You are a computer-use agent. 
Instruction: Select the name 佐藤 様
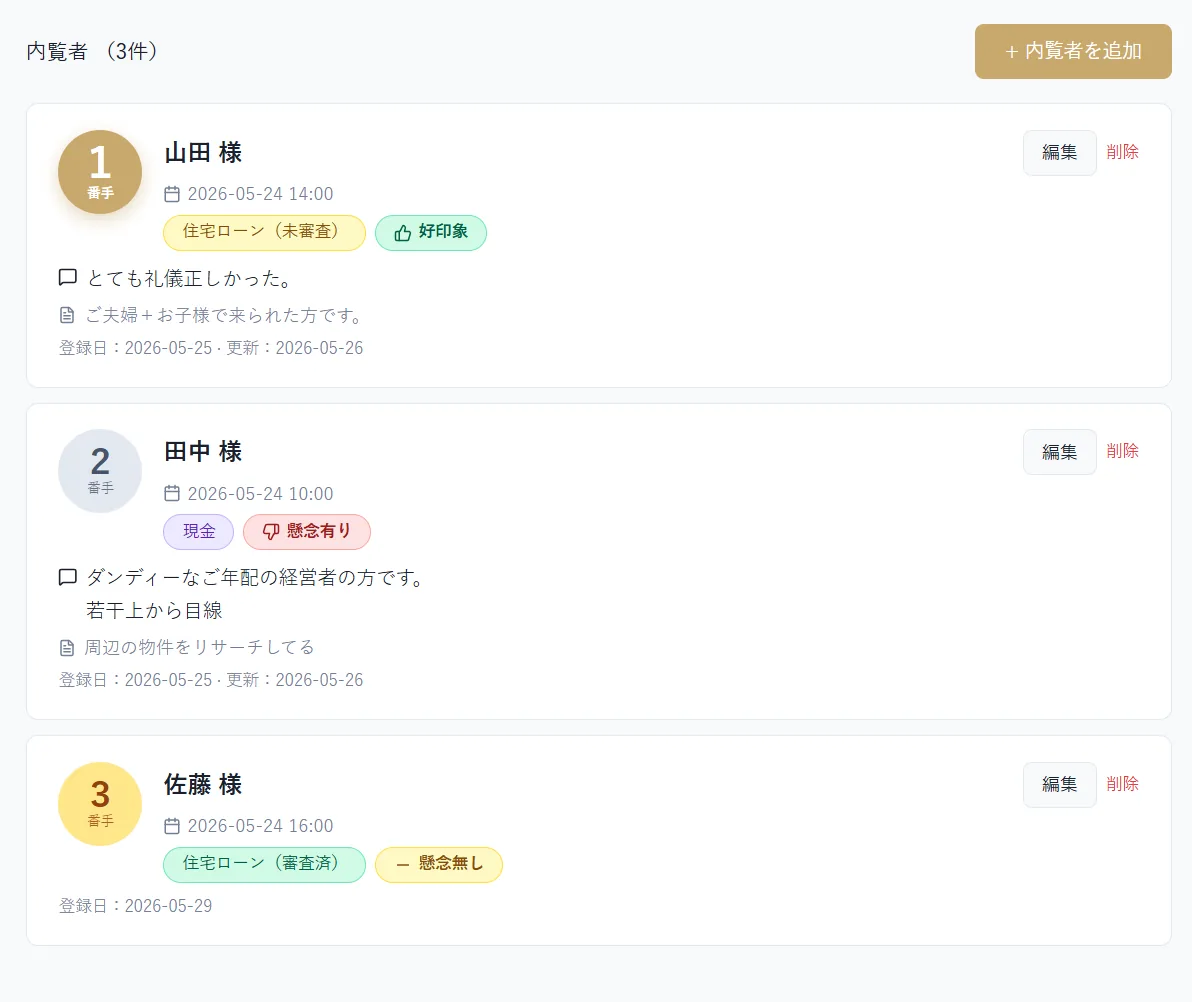point(203,785)
